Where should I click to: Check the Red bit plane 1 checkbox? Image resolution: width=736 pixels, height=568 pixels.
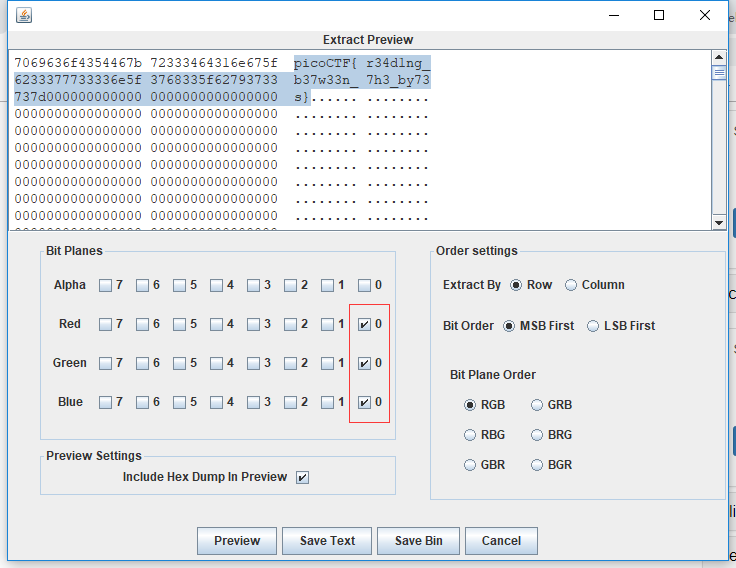click(x=327, y=324)
